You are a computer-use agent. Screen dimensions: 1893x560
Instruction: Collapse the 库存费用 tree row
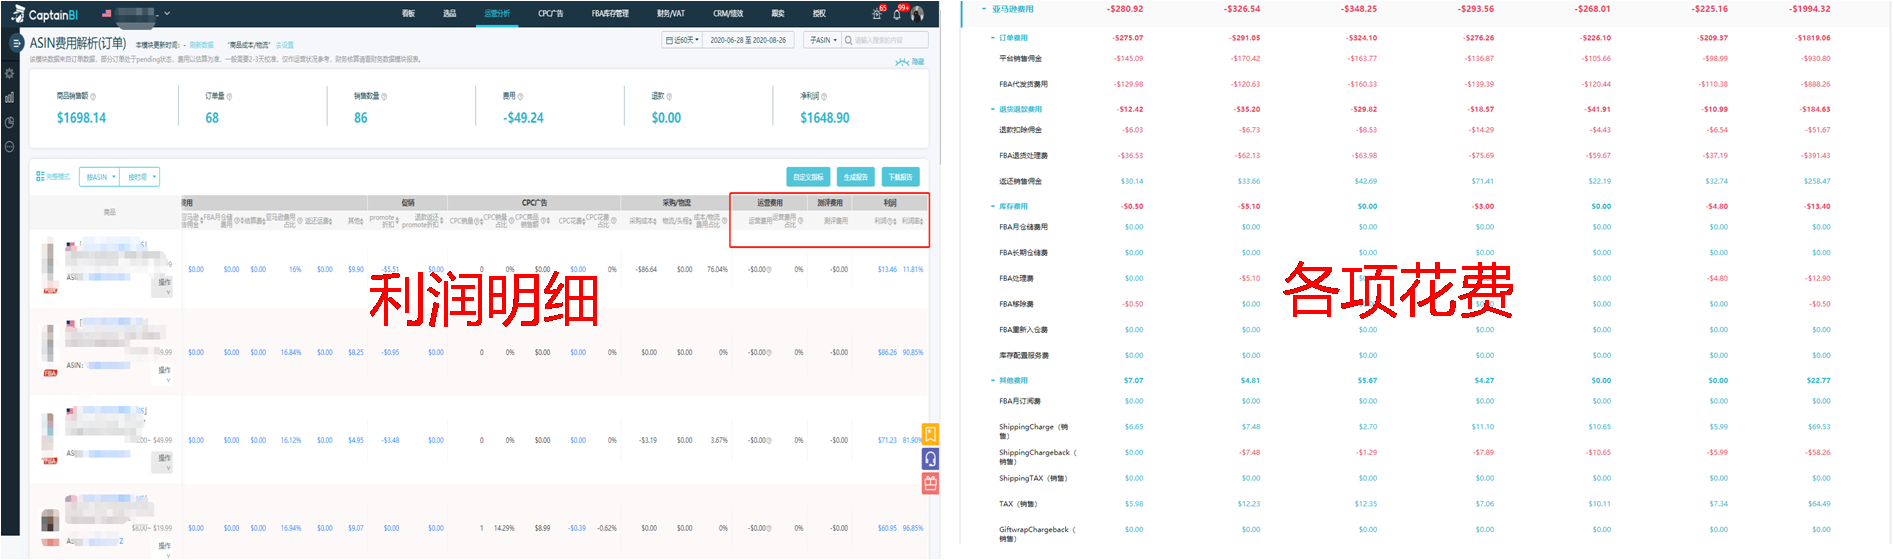click(x=992, y=206)
